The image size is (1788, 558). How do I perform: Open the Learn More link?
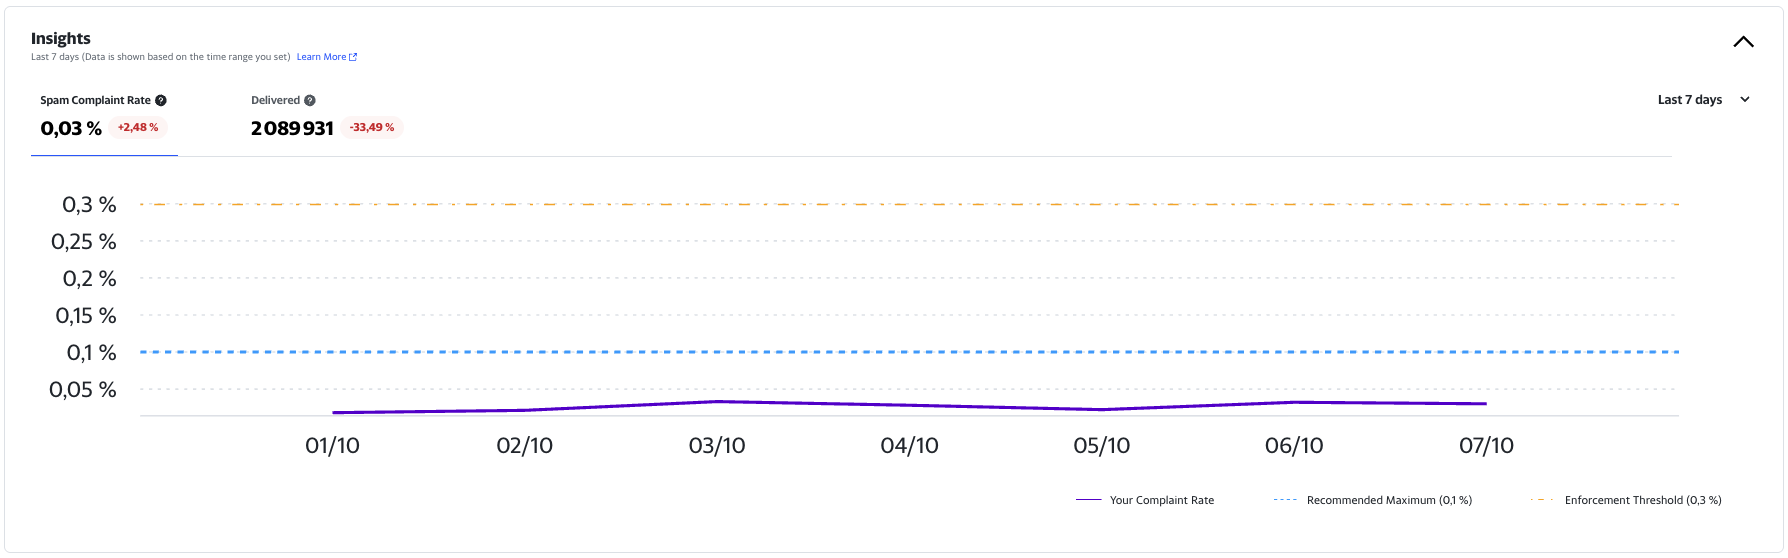(x=321, y=57)
